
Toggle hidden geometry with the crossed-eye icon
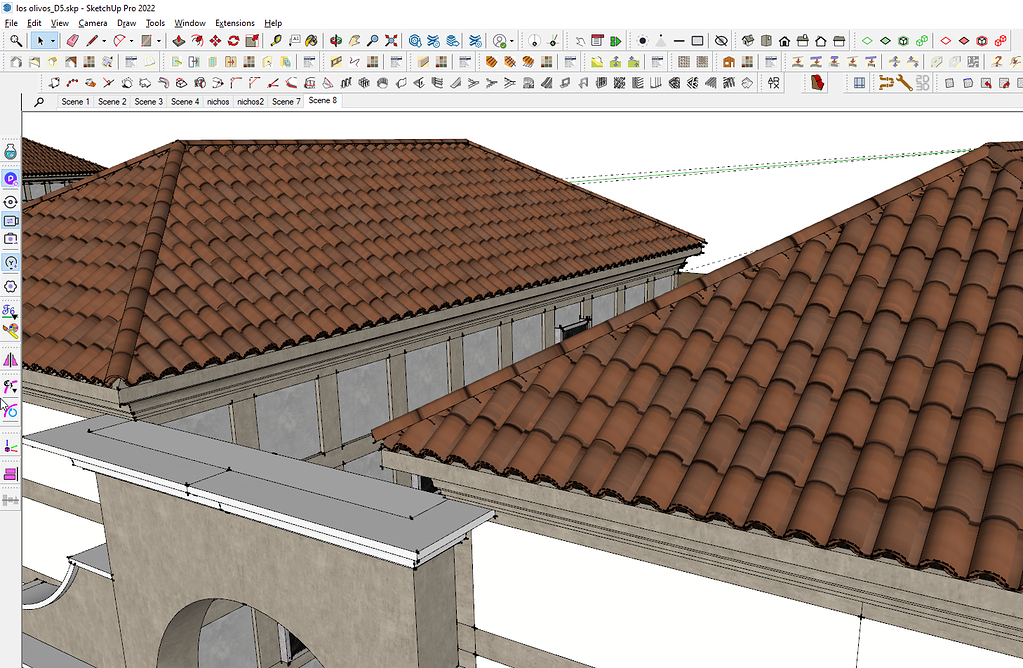[x=720, y=41]
